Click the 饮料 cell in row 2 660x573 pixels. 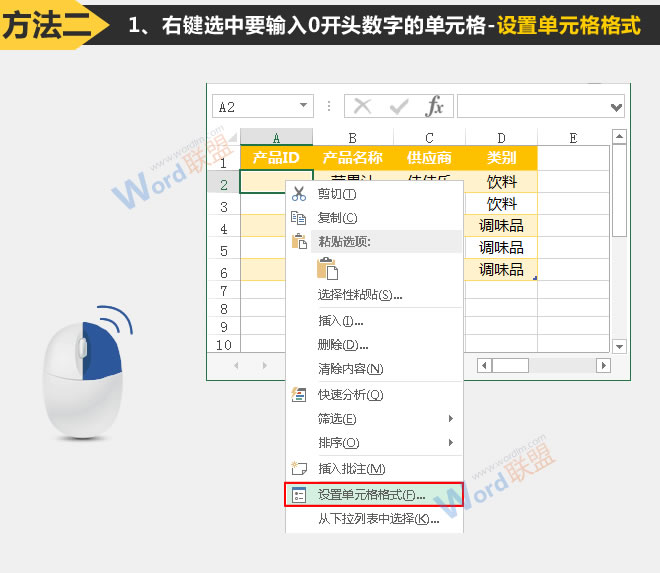pyautogui.click(x=501, y=182)
